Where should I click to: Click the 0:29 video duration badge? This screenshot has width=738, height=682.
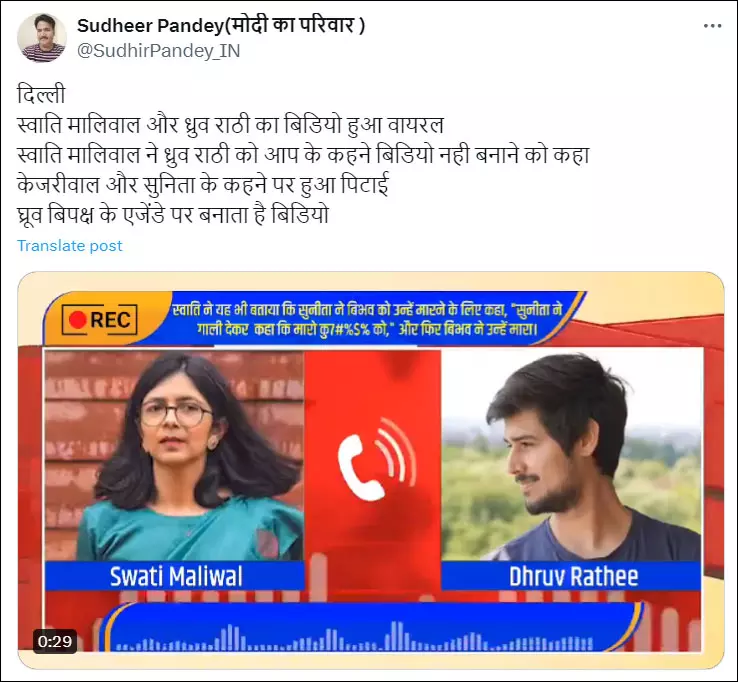(x=55, y=641)
